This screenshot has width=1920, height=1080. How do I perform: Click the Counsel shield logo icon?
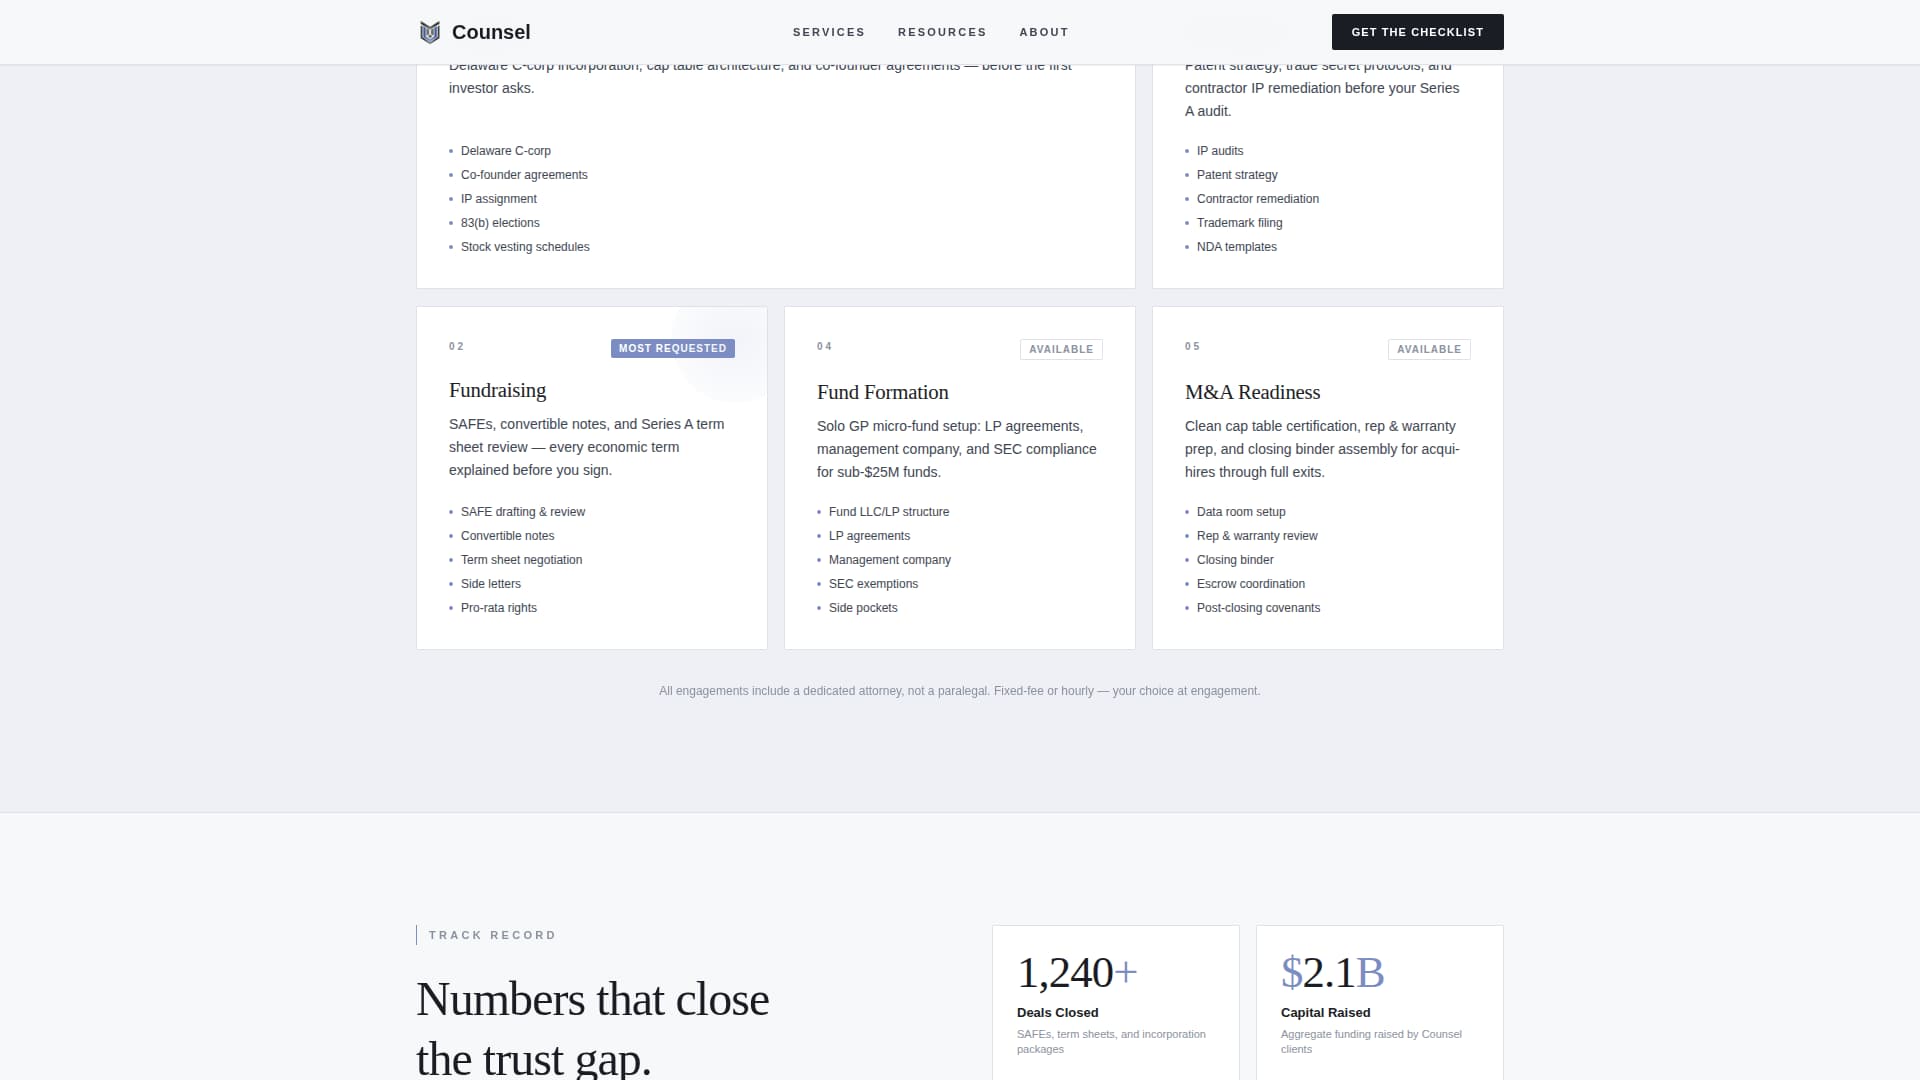coord(429,31)
